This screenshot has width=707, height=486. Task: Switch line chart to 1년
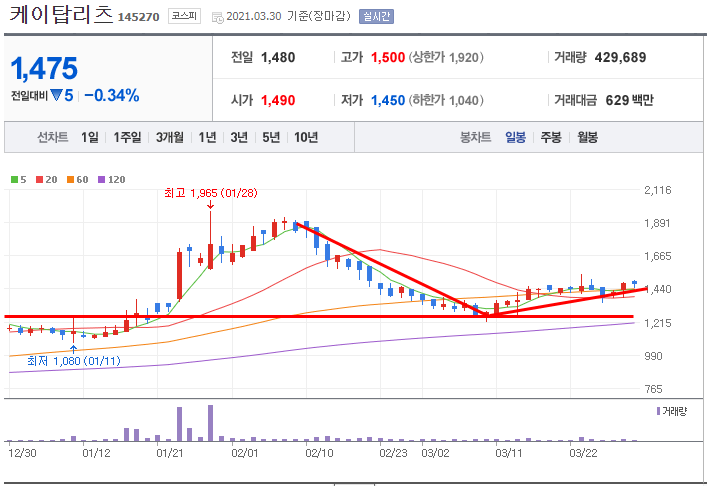(x=207, y=137)
